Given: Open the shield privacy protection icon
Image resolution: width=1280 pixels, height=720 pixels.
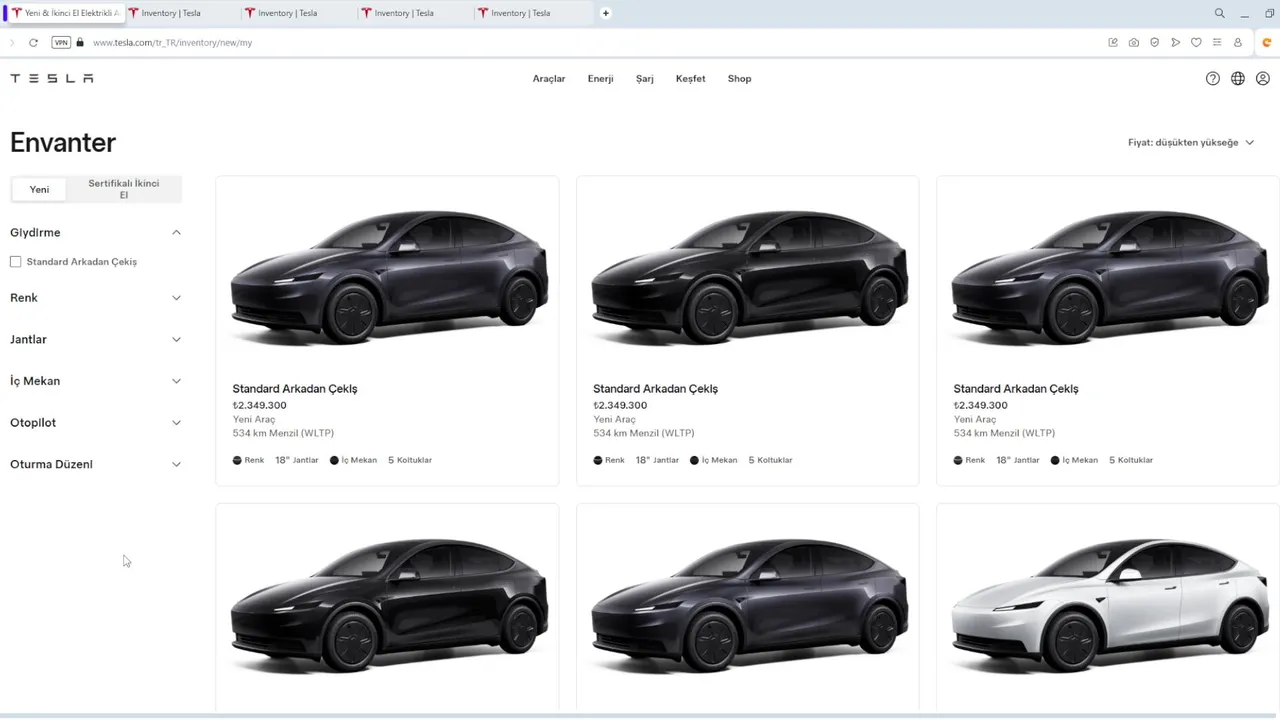Looking at the screenshot, I should click(x=1155, y=42).
